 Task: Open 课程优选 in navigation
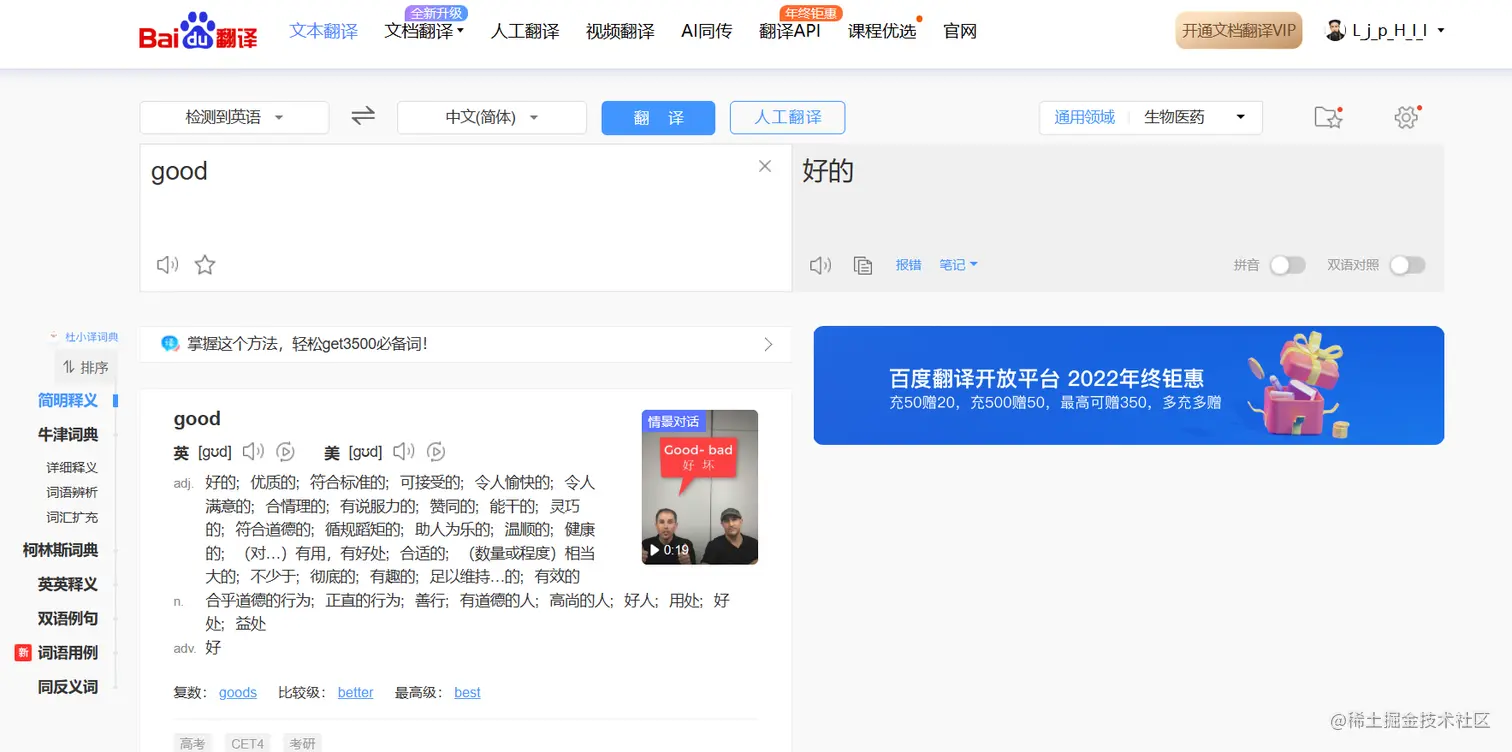[x=882, y=31]
